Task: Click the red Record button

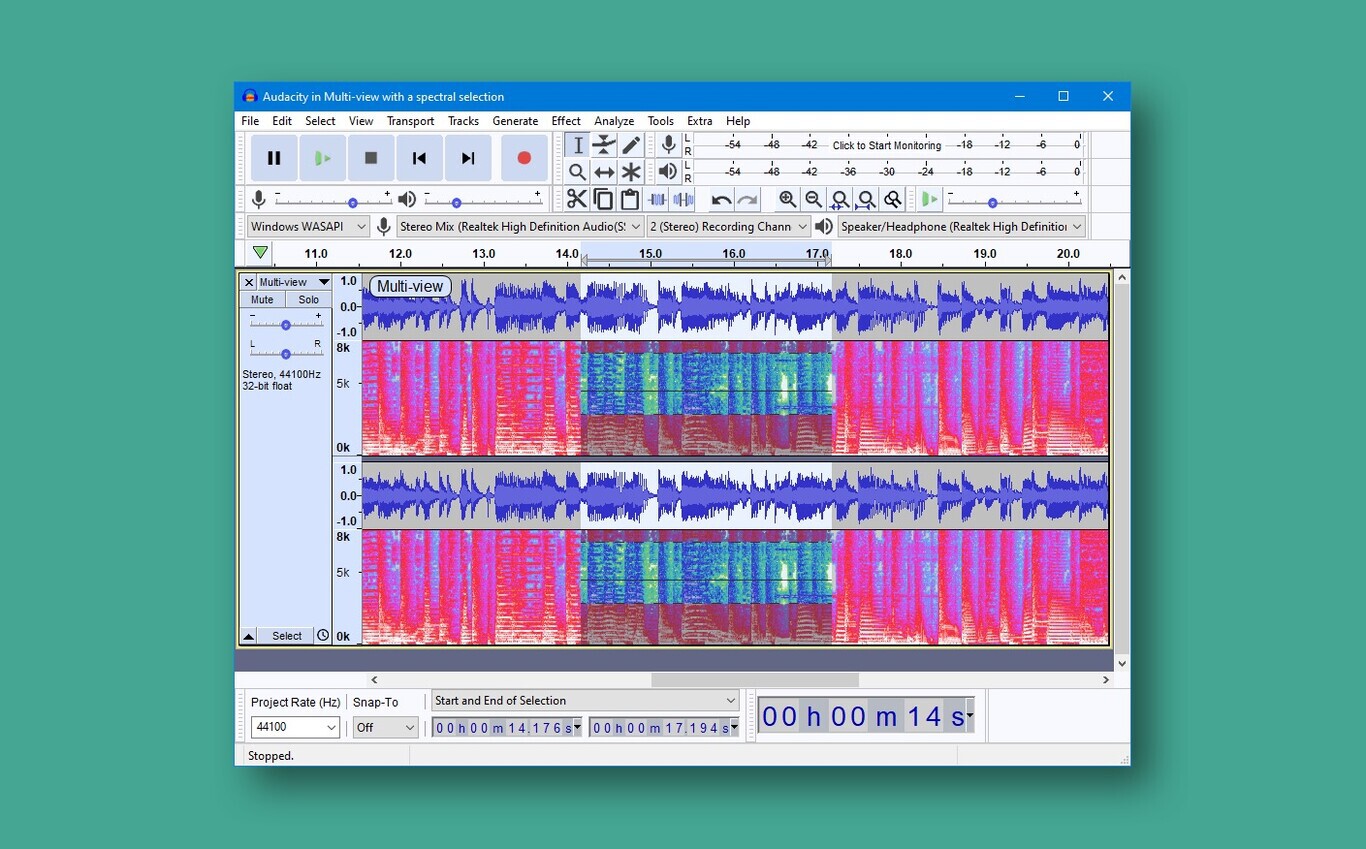Action: 523,158
